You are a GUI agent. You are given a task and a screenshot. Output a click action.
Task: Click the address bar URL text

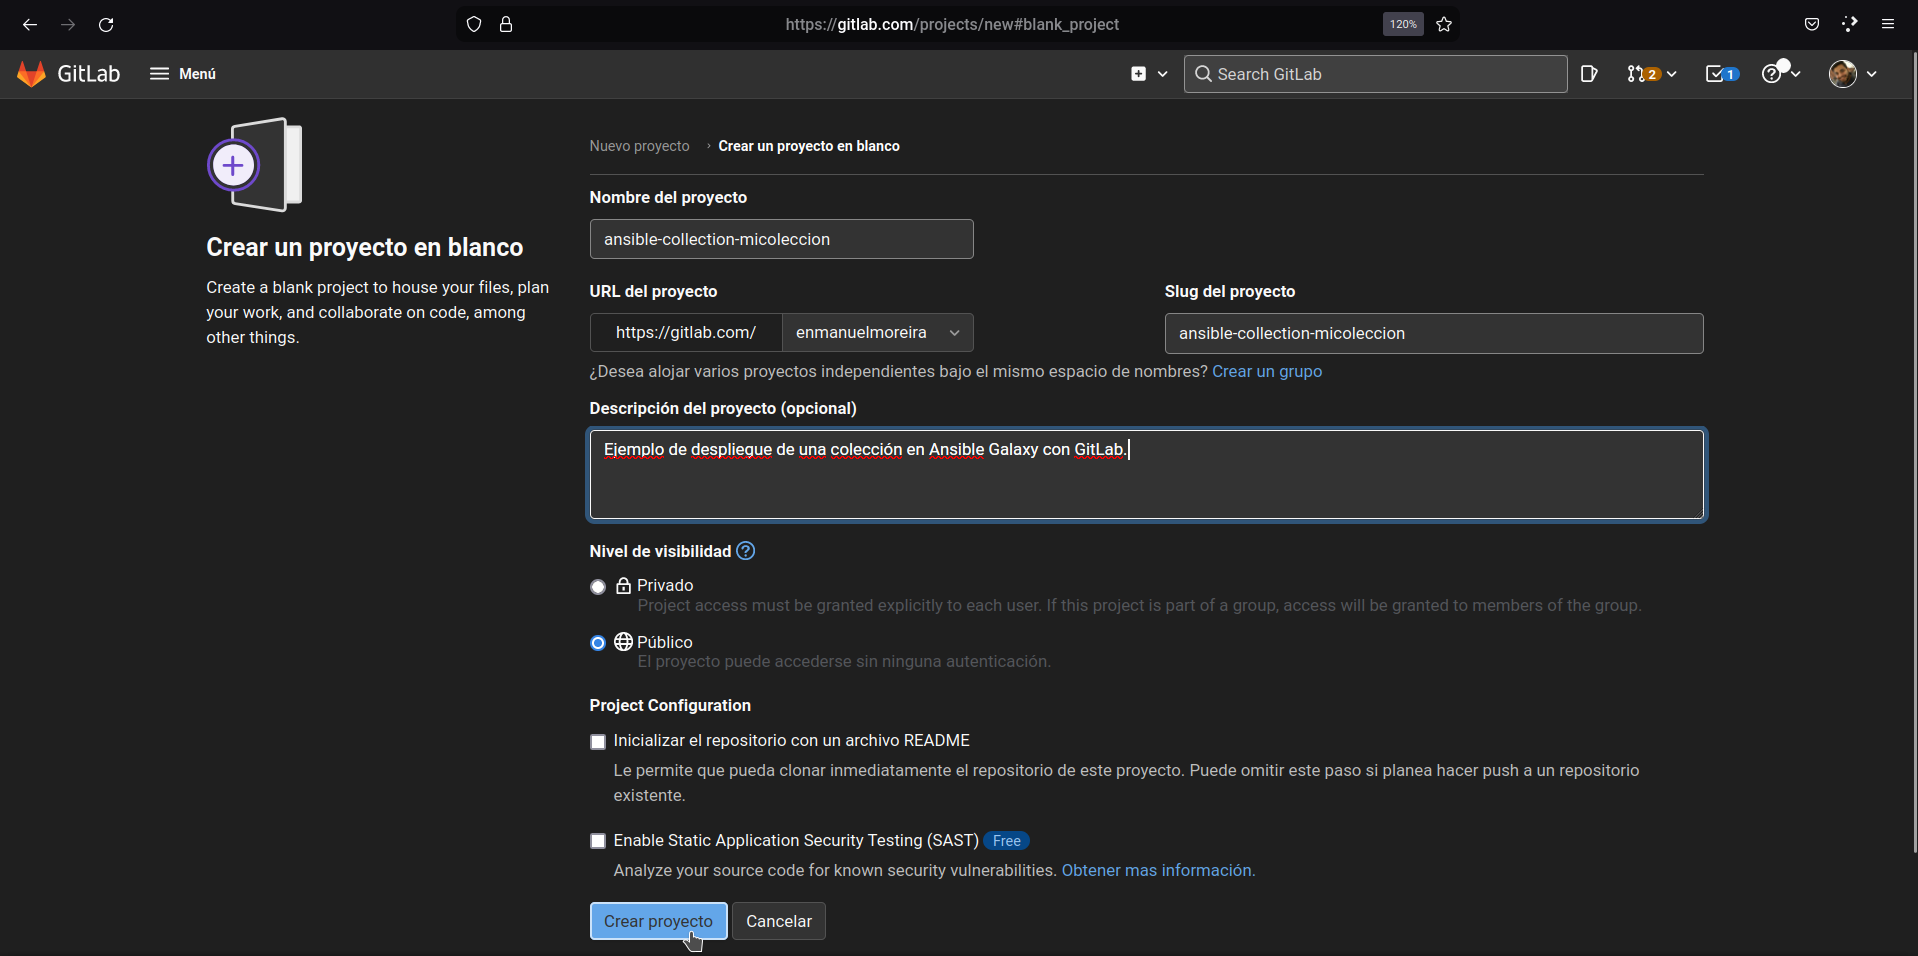tap(952, 24)
